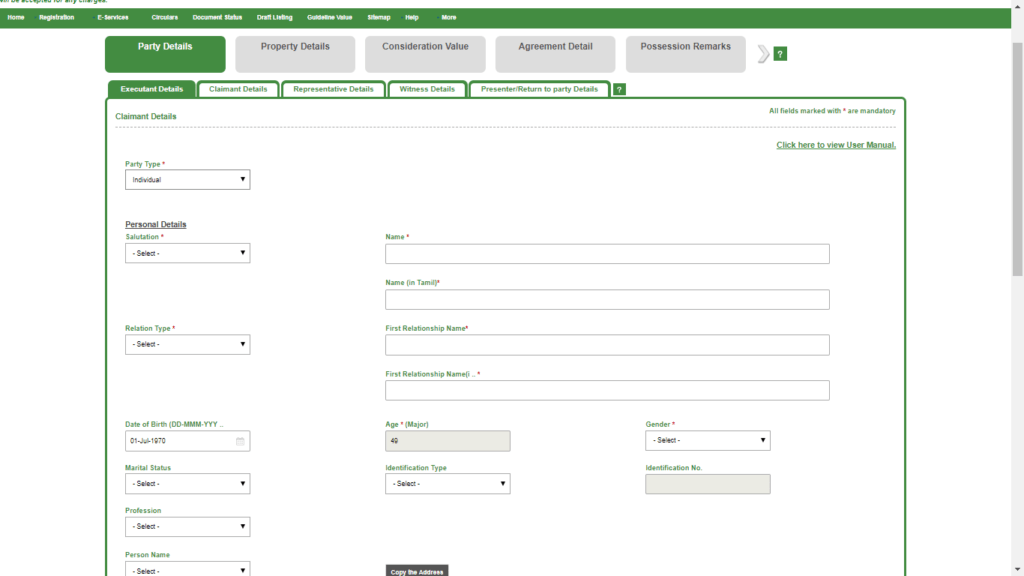
Task: Click the next-step chevron arrow after Possession Remarks
Action: (x=763, y=54)
